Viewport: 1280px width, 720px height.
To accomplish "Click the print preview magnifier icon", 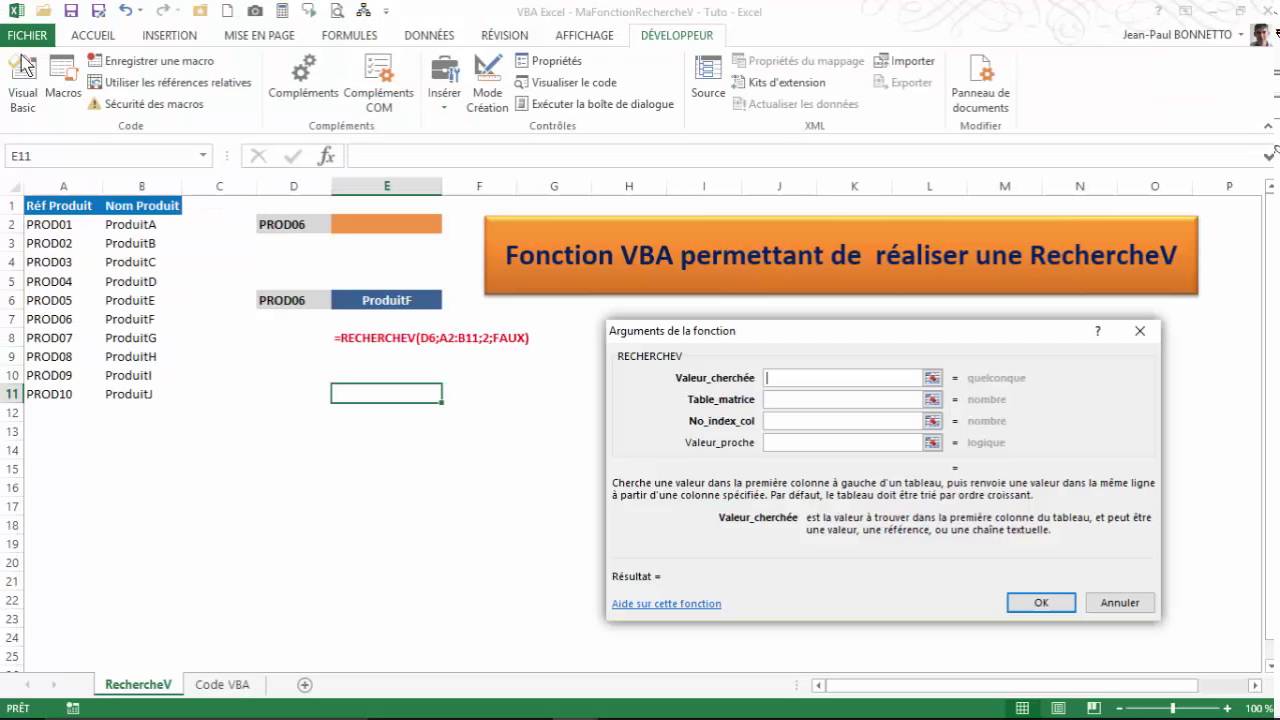I will (x=336, y=12).
